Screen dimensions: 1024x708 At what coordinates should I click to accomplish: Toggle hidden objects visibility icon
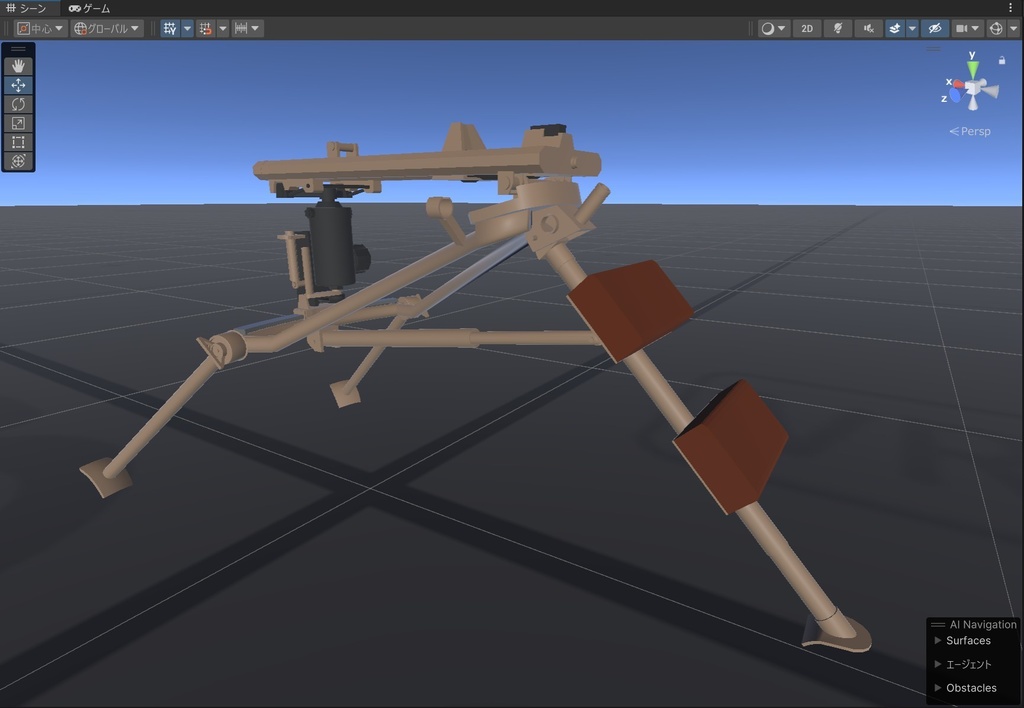[935, 28]
